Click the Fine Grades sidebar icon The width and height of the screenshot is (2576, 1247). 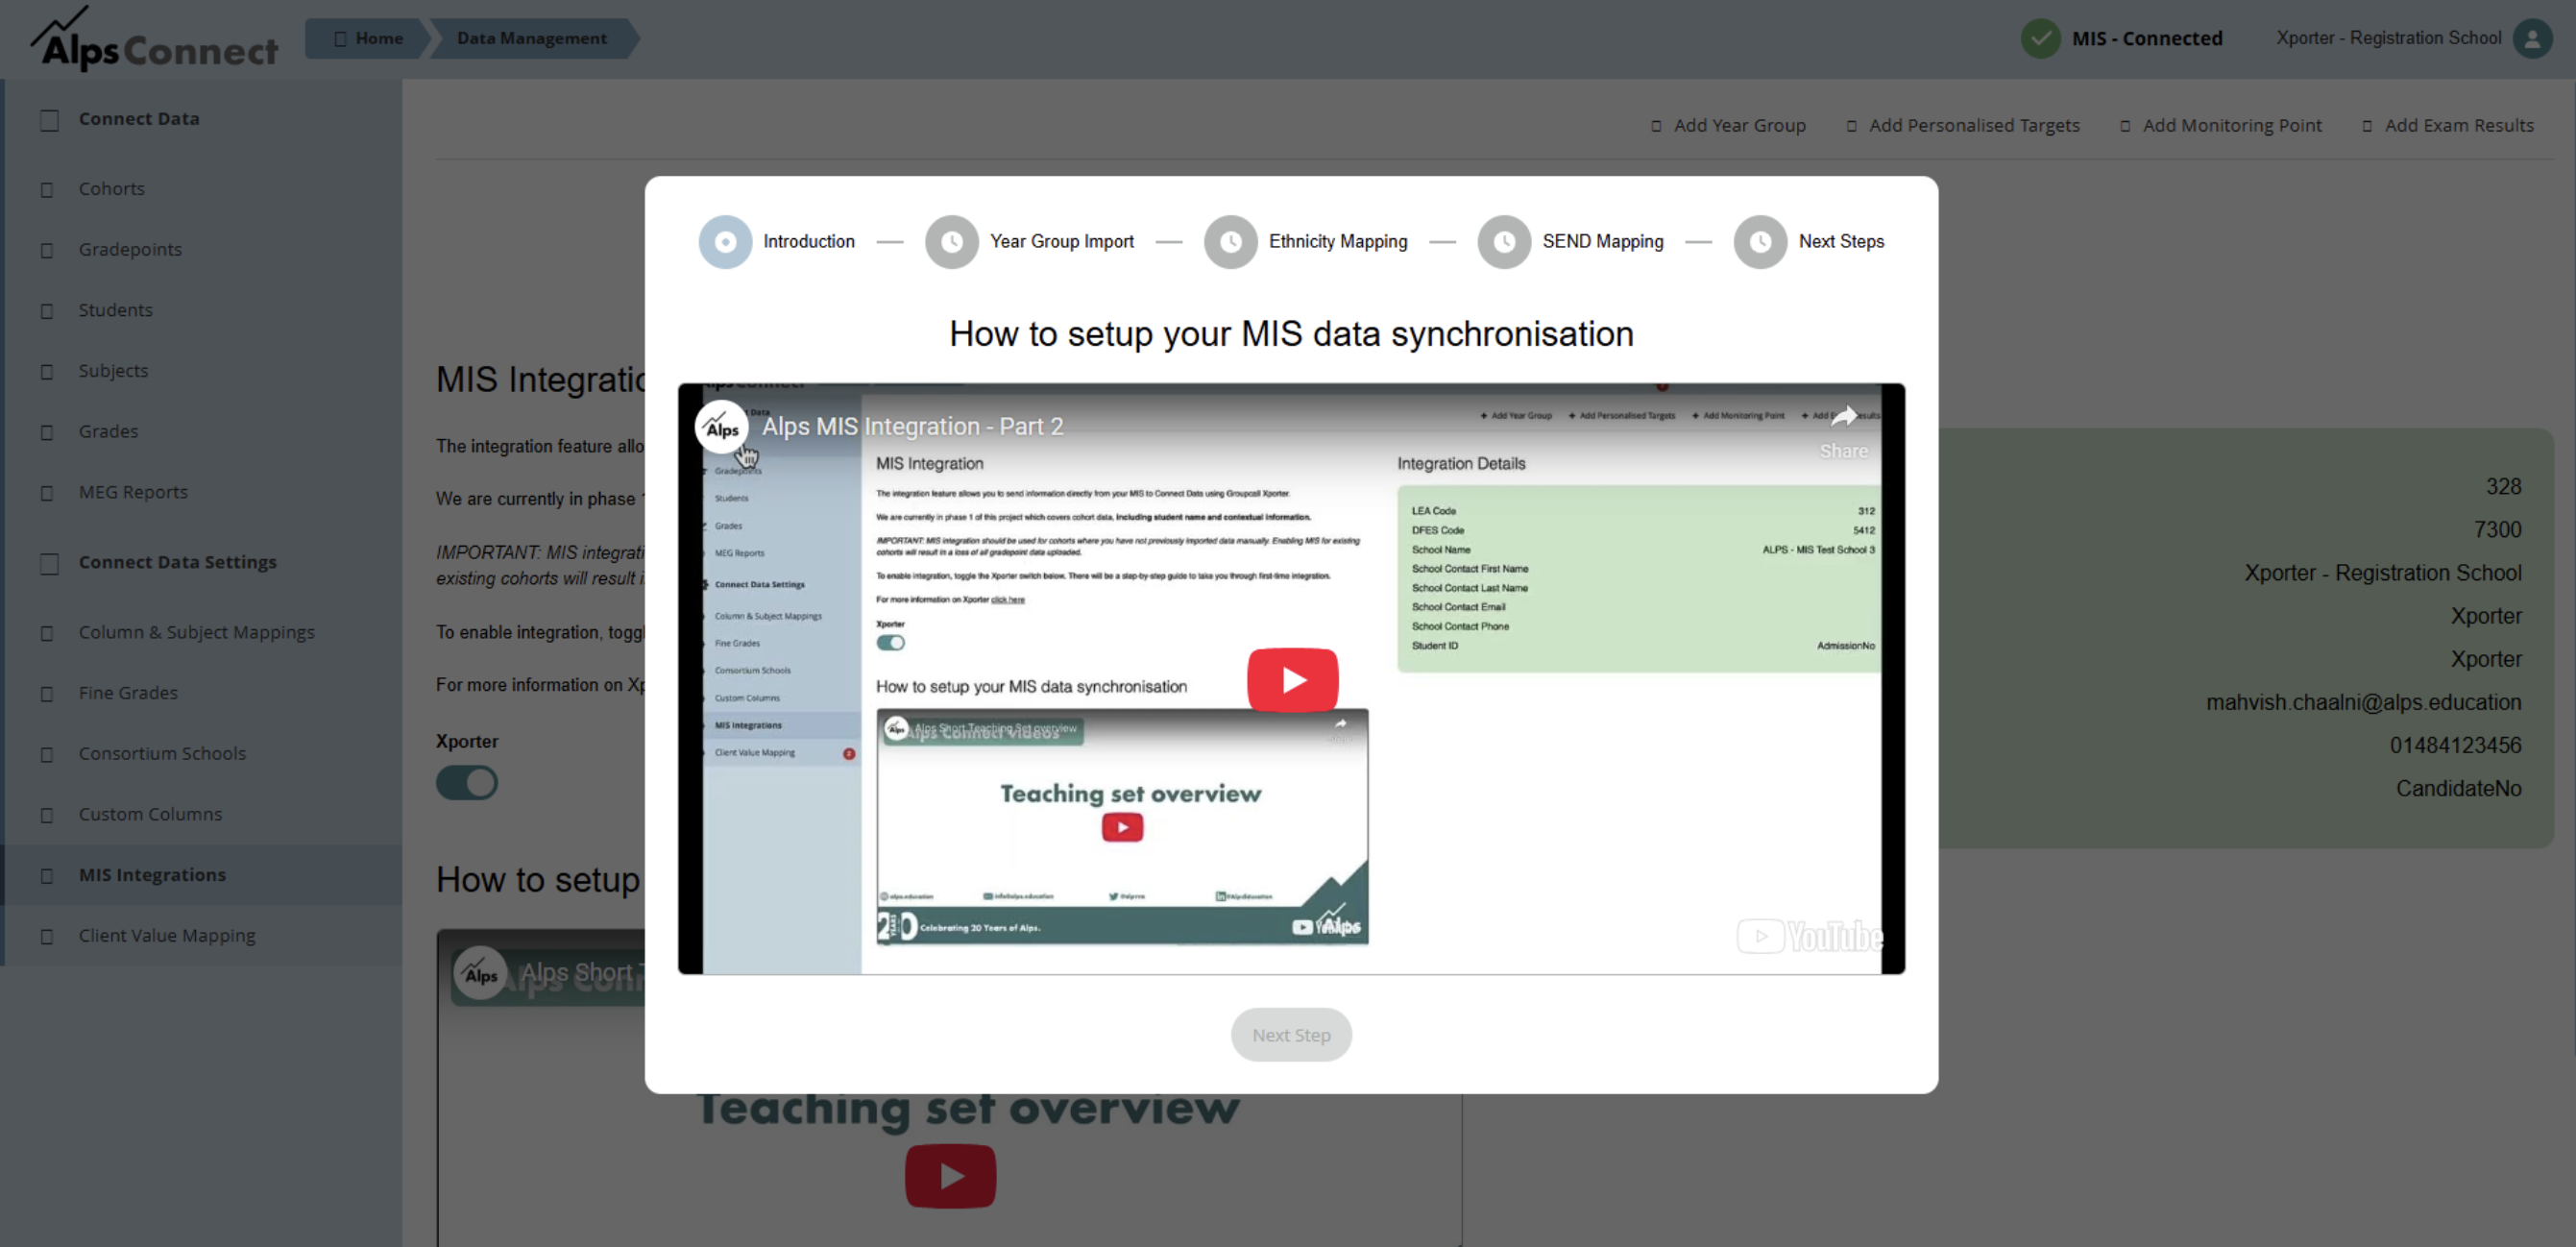click(x=47, y=693)
